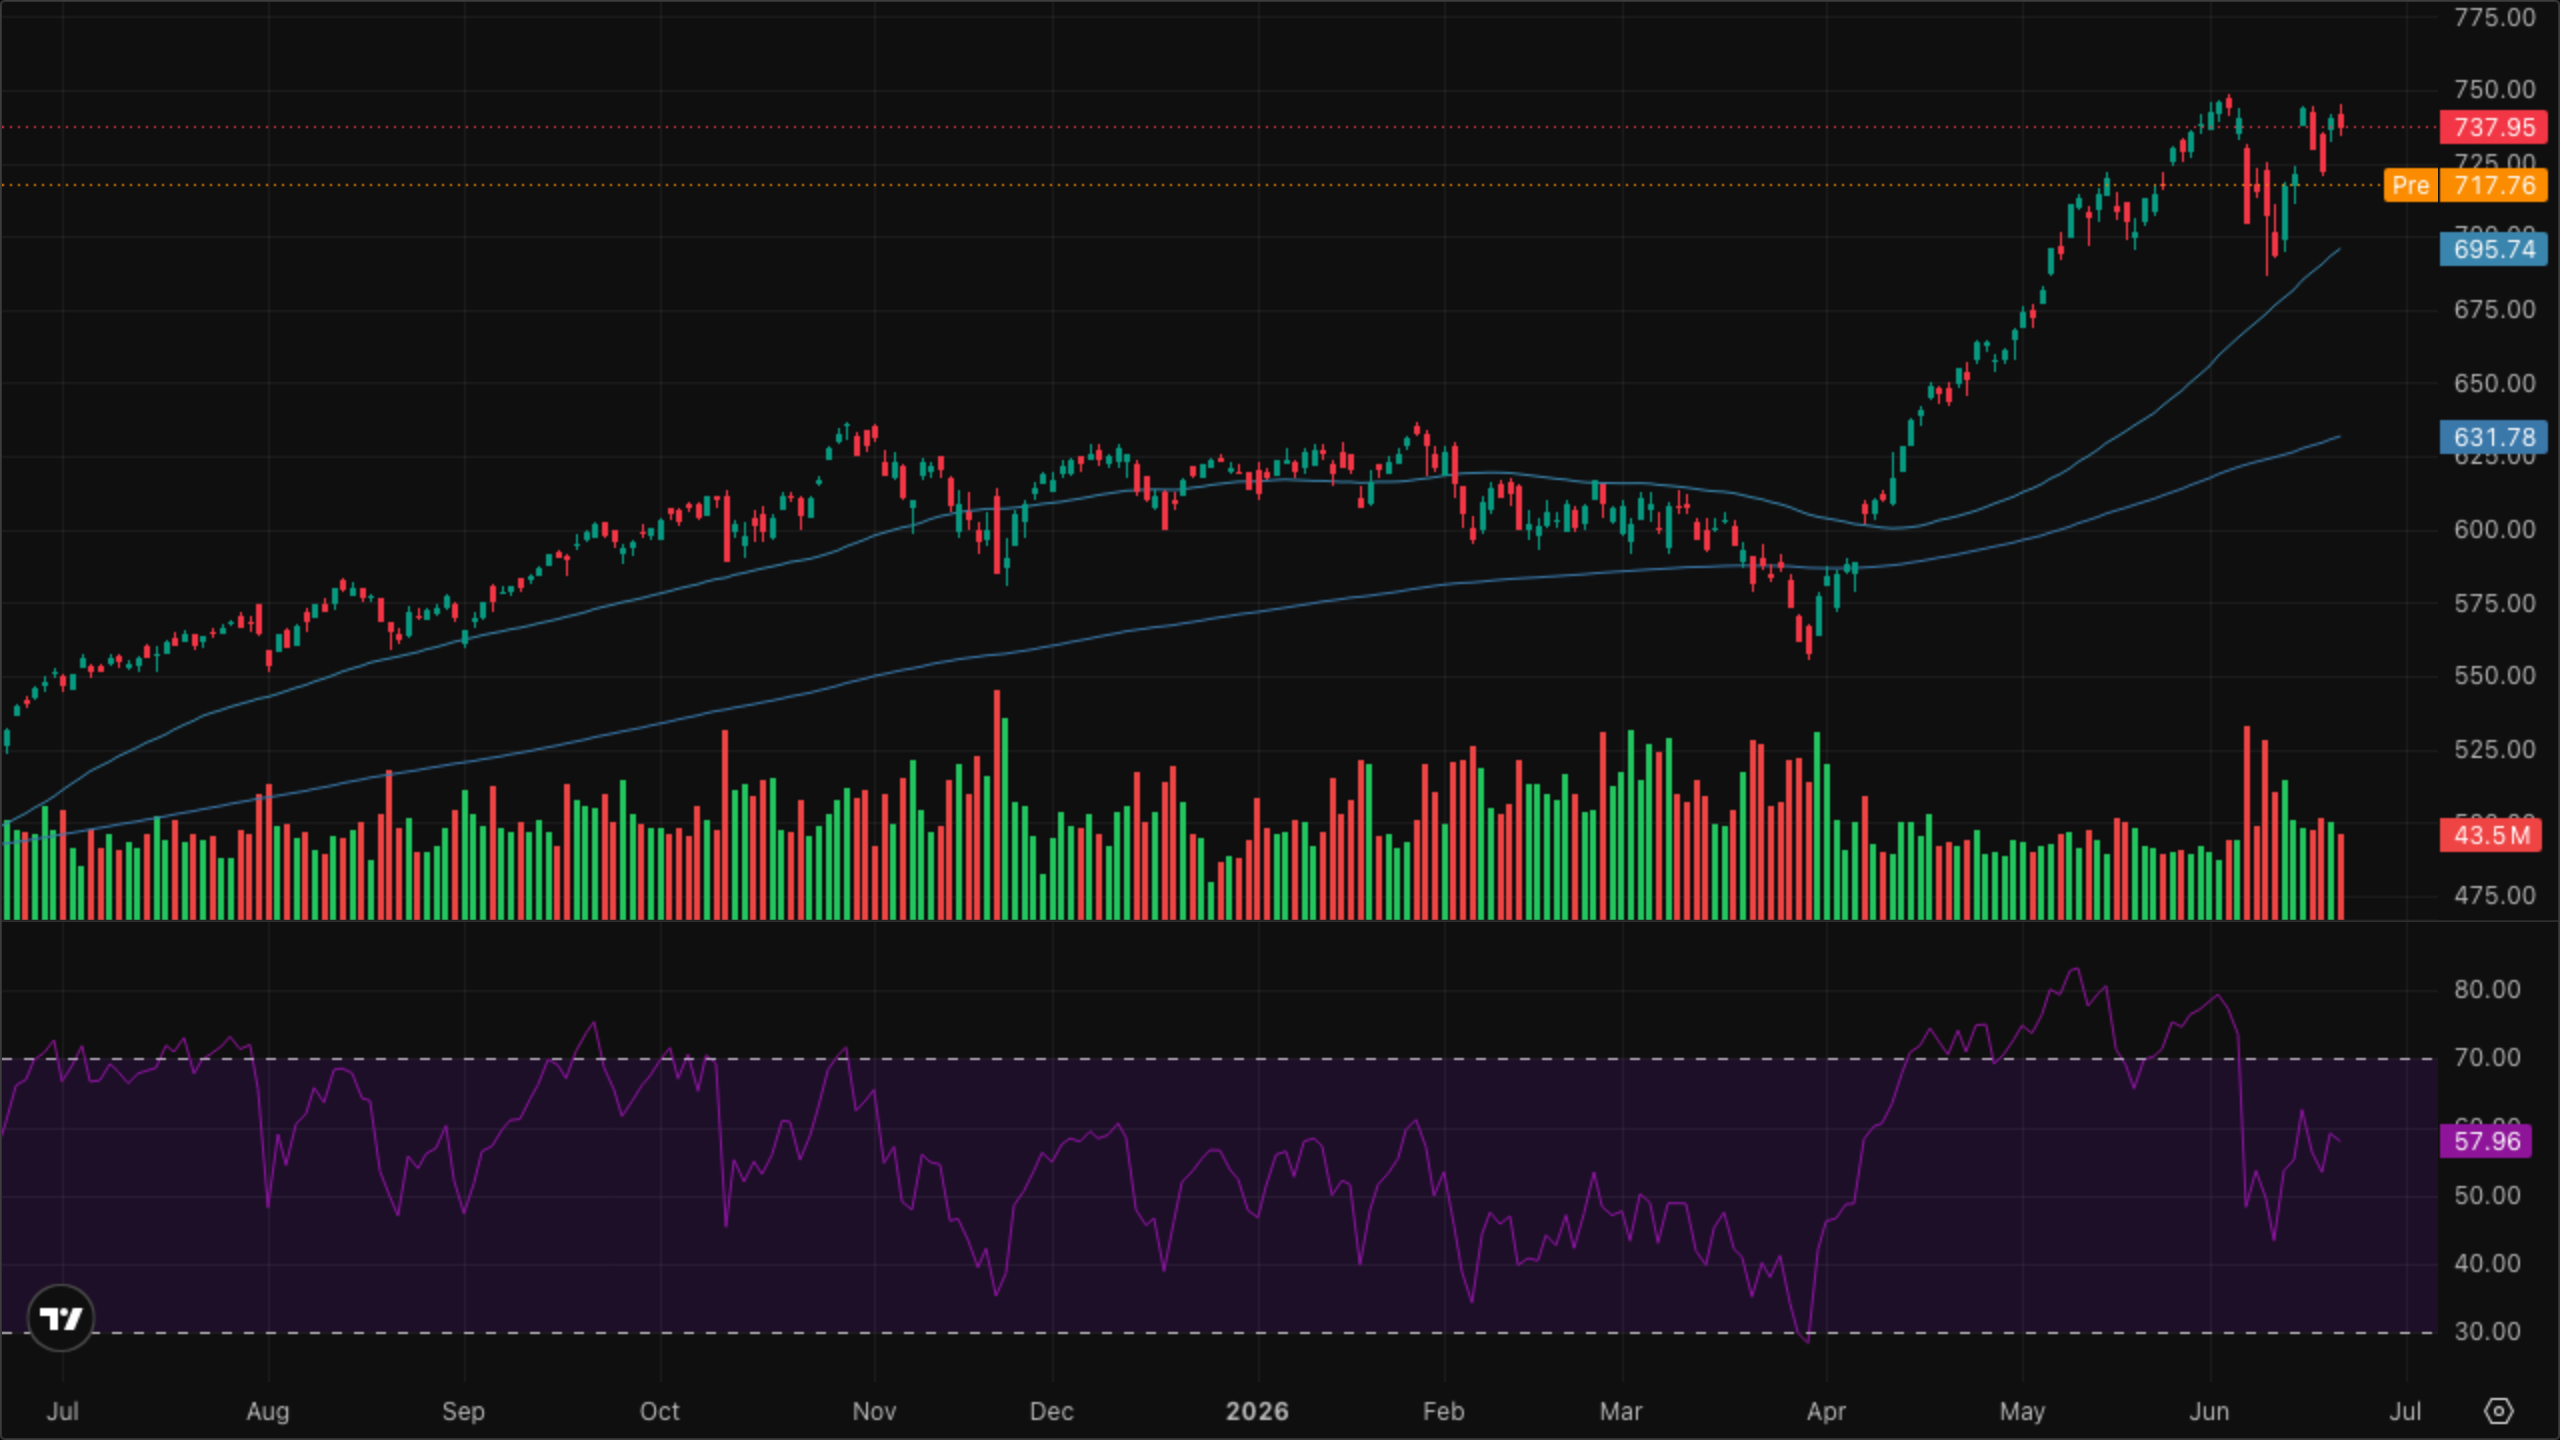This screenshot has width=2560, height=1440.
Task: Click the 750.00 price axis label
Action: [x=2494, y=90]
